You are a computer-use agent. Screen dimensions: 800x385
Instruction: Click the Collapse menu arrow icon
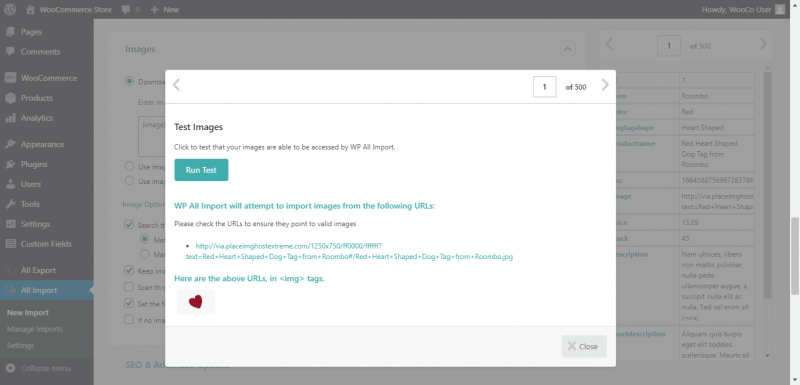click(10, 368)
